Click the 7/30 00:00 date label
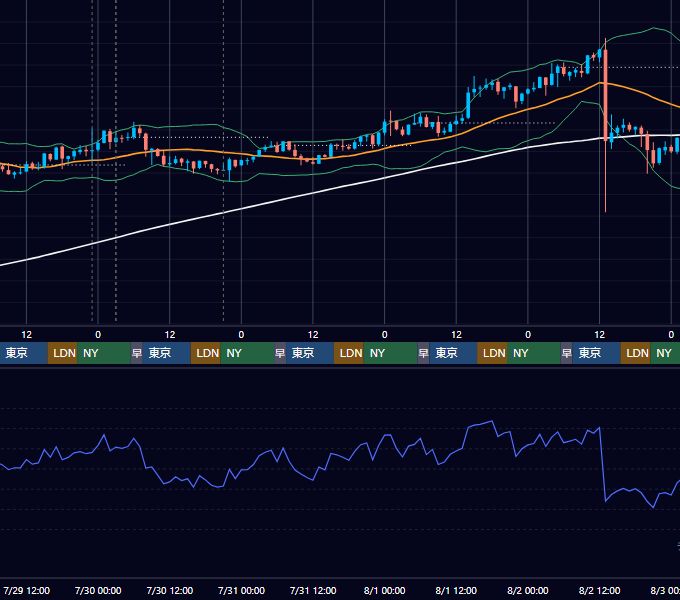 coord(98,590)
